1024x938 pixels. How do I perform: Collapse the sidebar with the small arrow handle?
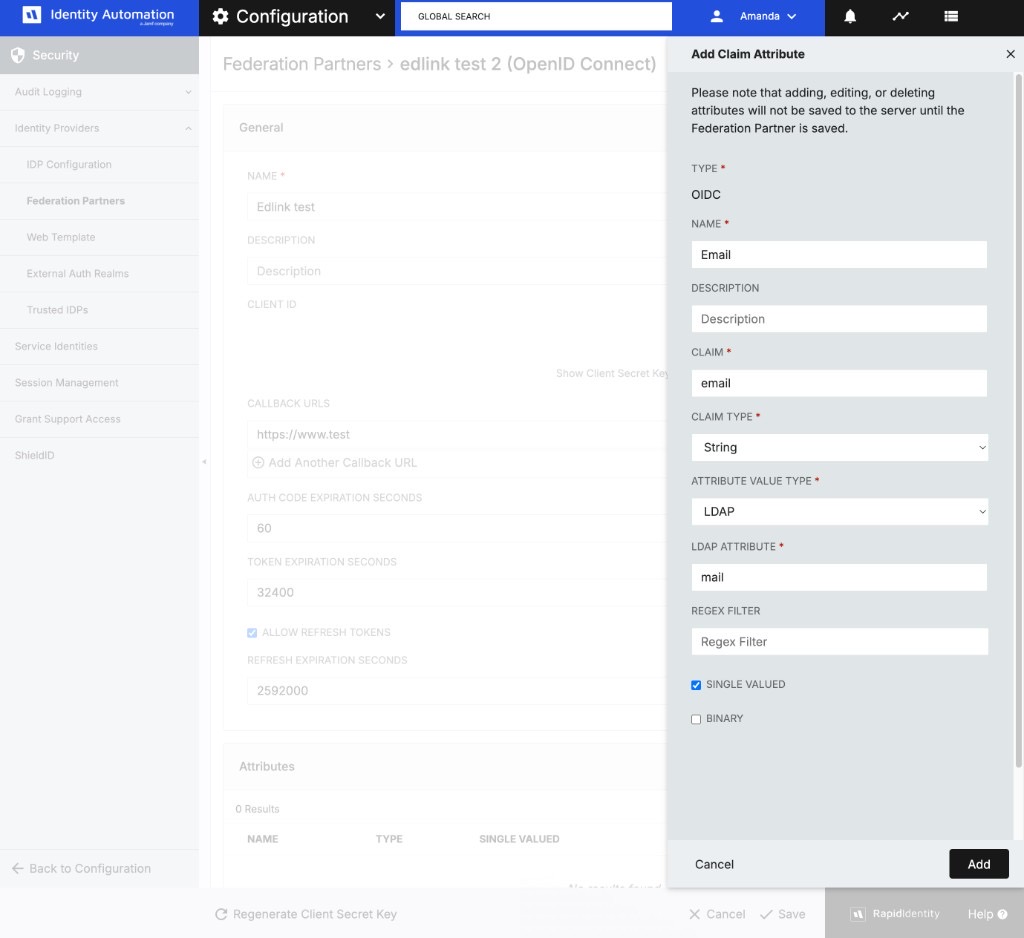[x=204, y=462]
